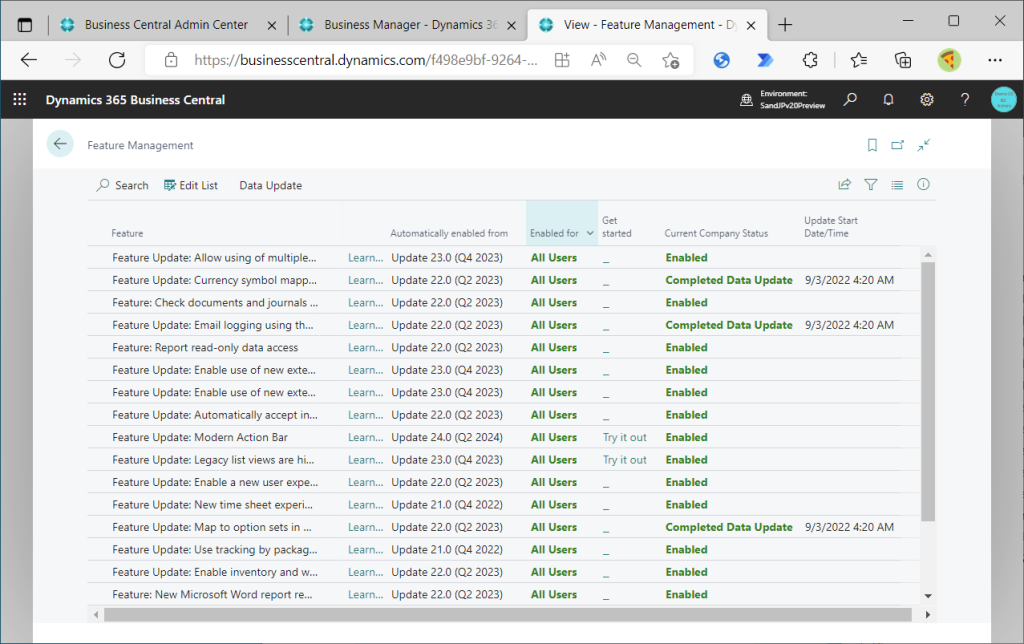The width and height of the screenshot is (1024, 644).
Task: Click Try it out for Modern Action Bar
Action: click(x=624, y=437)
